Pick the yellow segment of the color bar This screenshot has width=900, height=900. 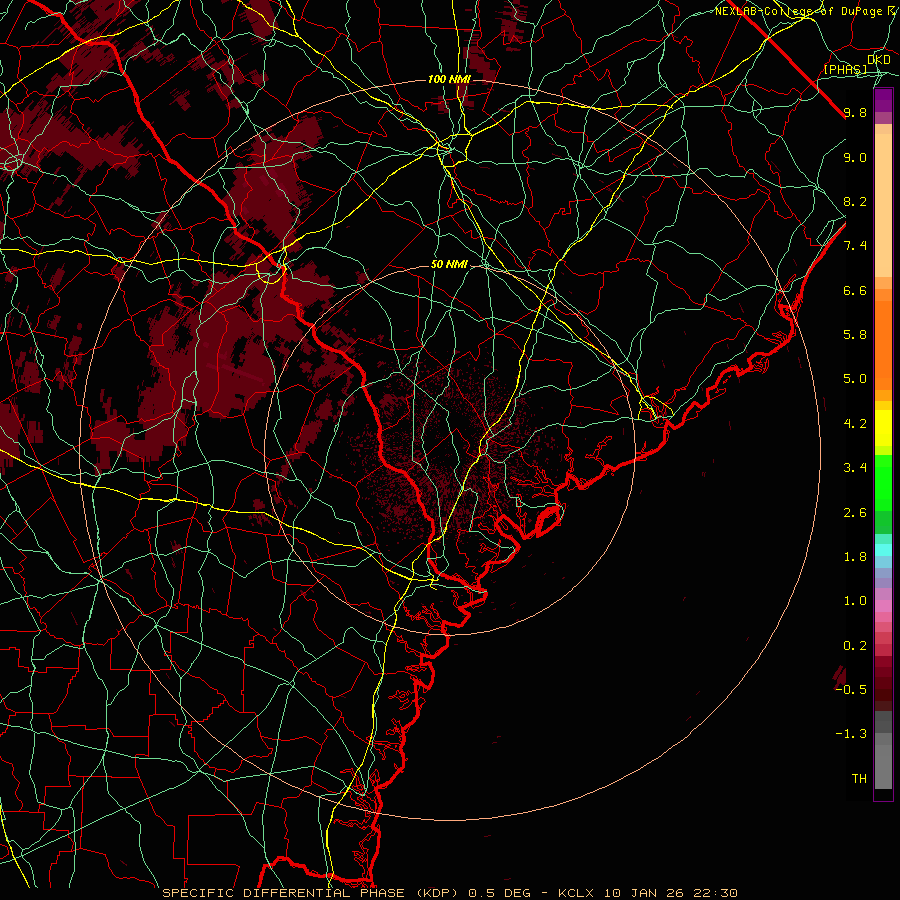(883, 428)
